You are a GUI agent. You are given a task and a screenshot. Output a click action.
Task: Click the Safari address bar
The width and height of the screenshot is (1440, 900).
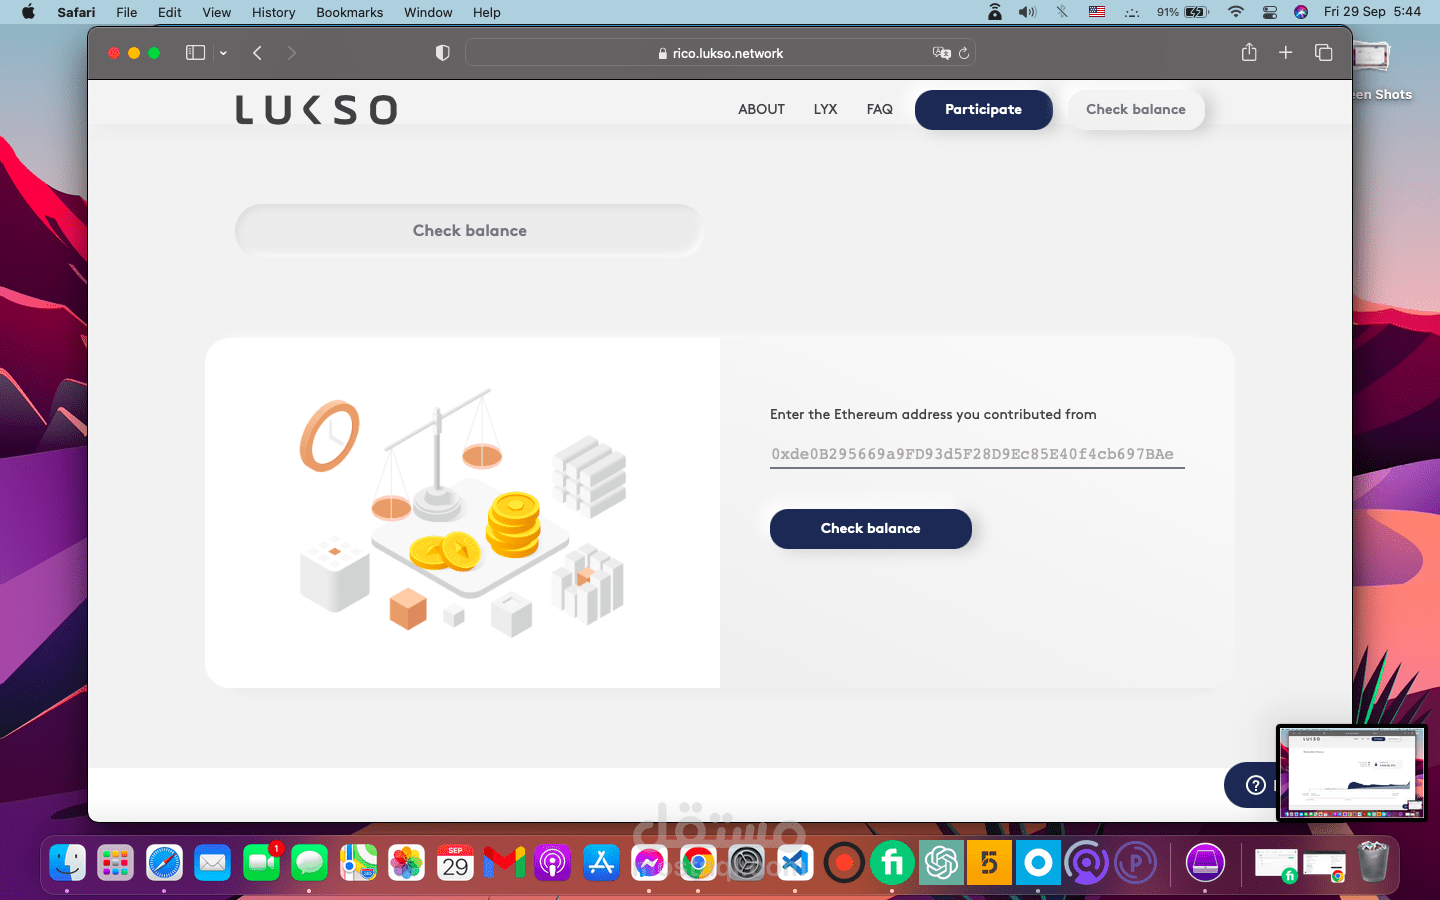tap(720, 53)
